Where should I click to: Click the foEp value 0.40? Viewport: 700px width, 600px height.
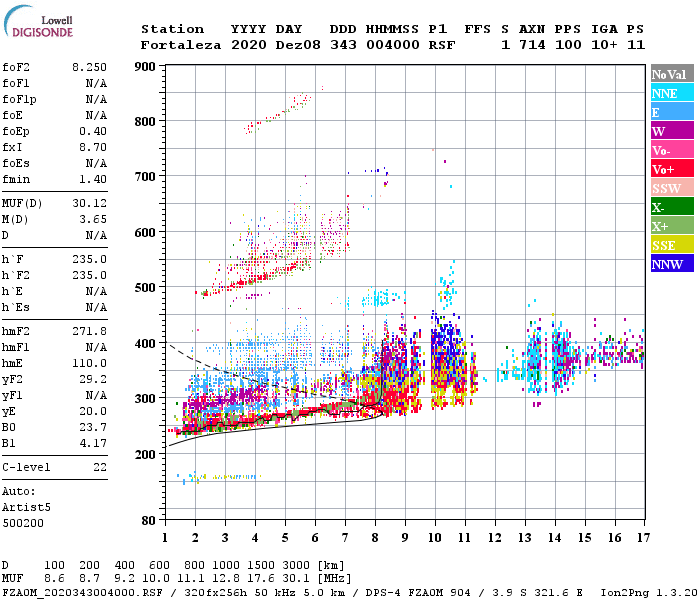click(93, 131)
